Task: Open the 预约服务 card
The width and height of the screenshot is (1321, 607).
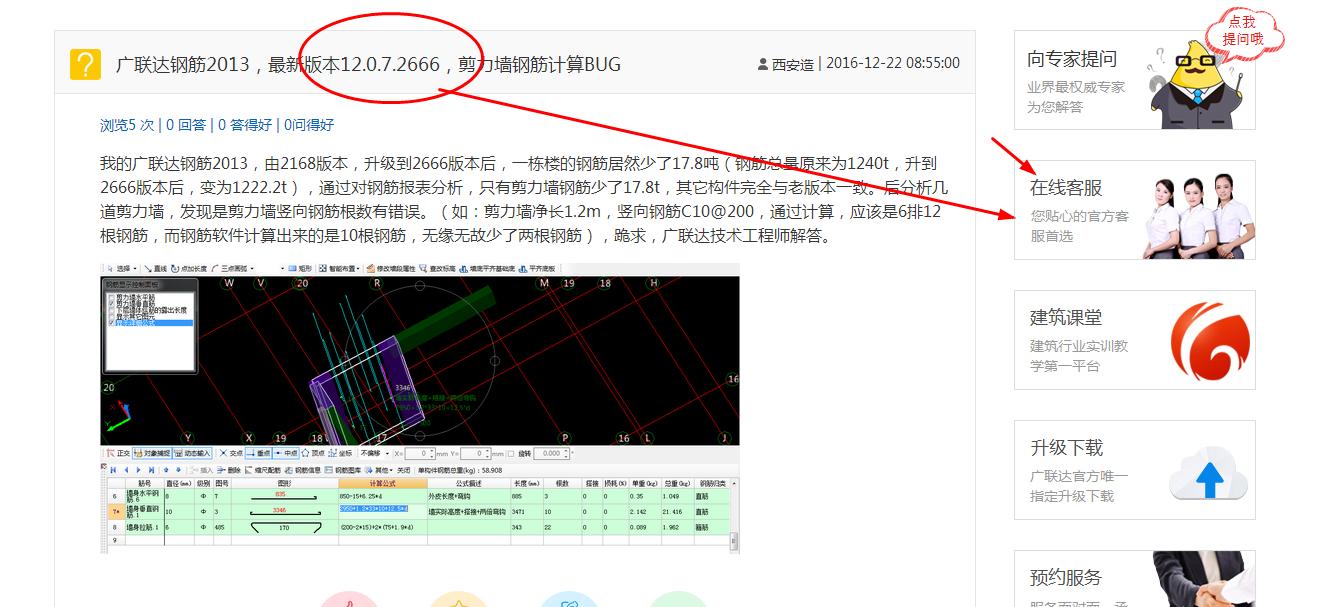Action: [1134, 578]
